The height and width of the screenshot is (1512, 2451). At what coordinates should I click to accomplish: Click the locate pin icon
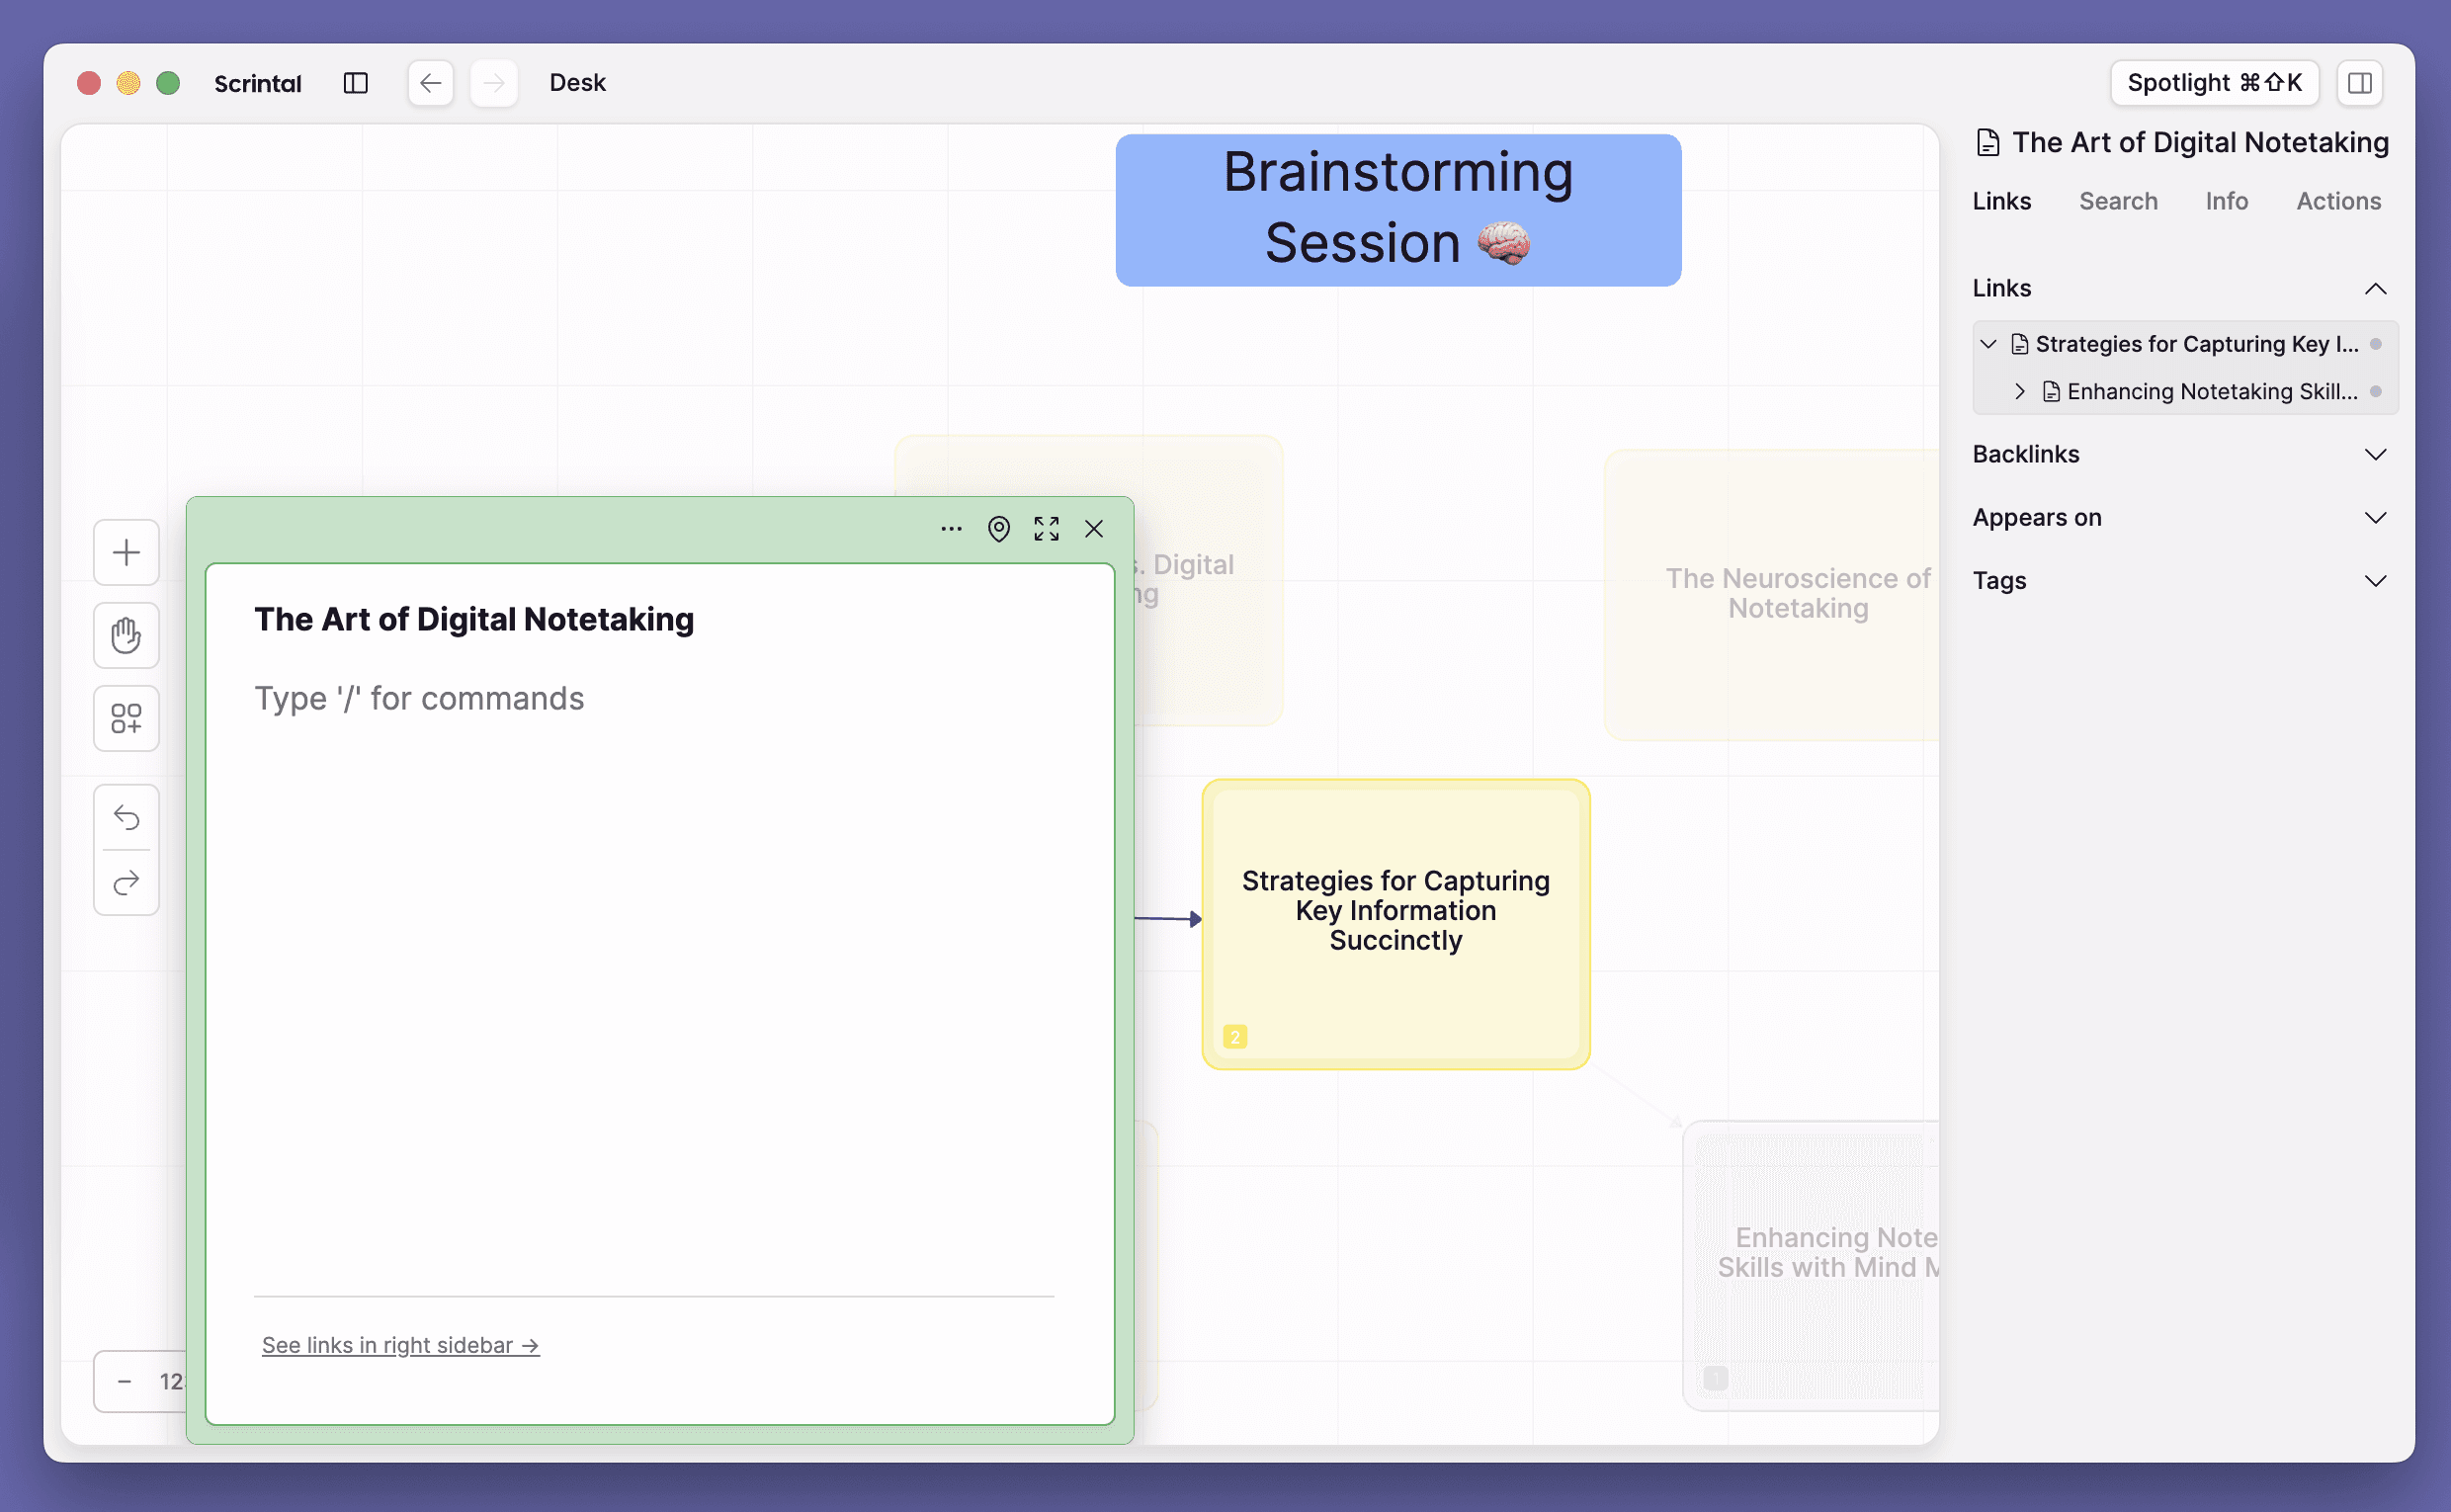click(998, 529)
